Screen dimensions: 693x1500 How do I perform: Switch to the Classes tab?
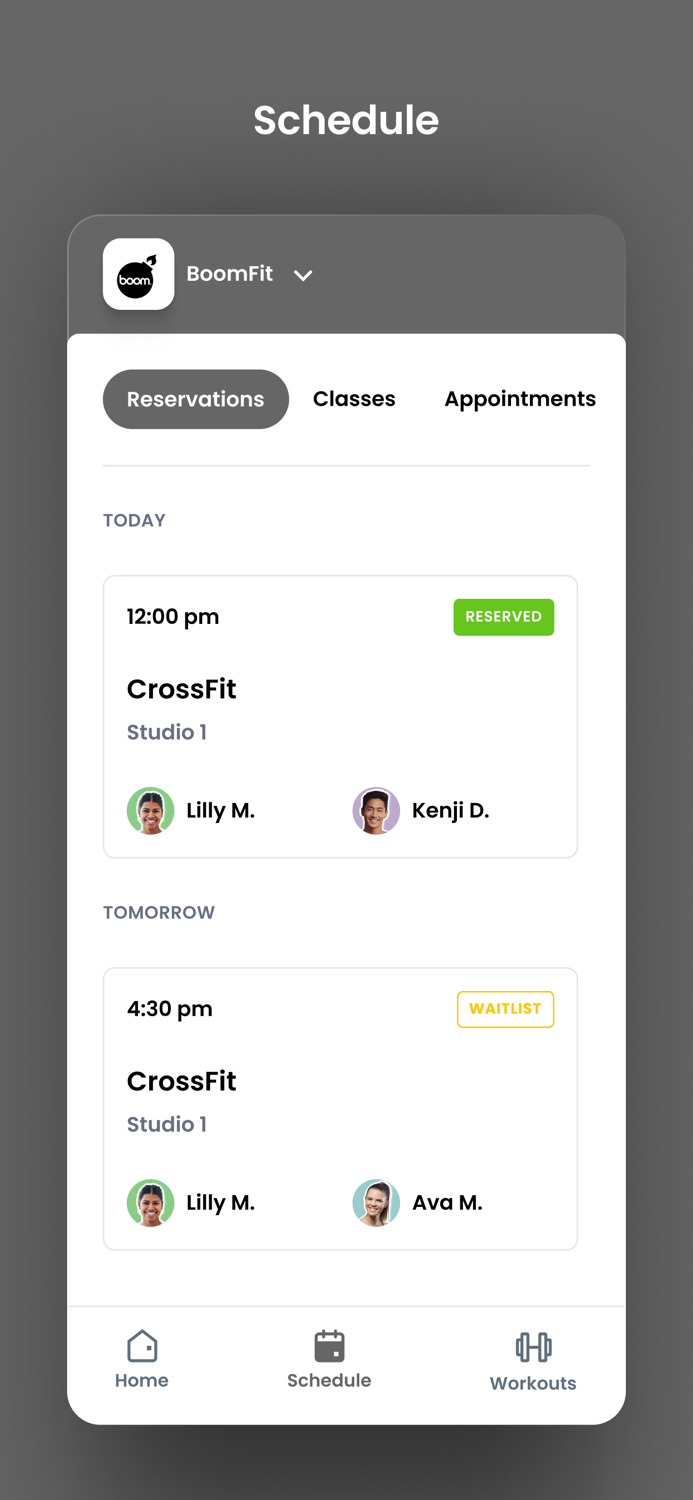354,398
